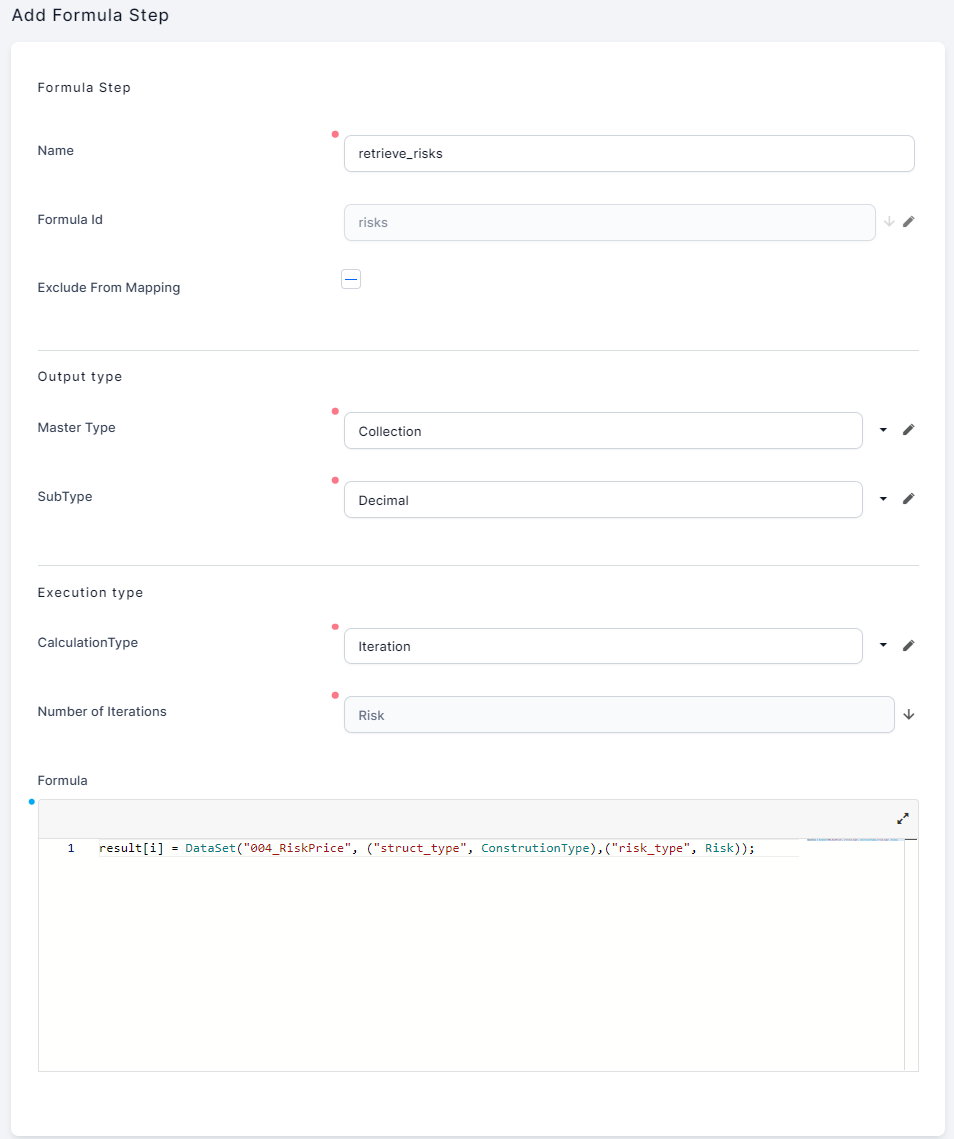Click the formula editor minimap at top right
Screen dimensions: 954x1139
[853, 841]
